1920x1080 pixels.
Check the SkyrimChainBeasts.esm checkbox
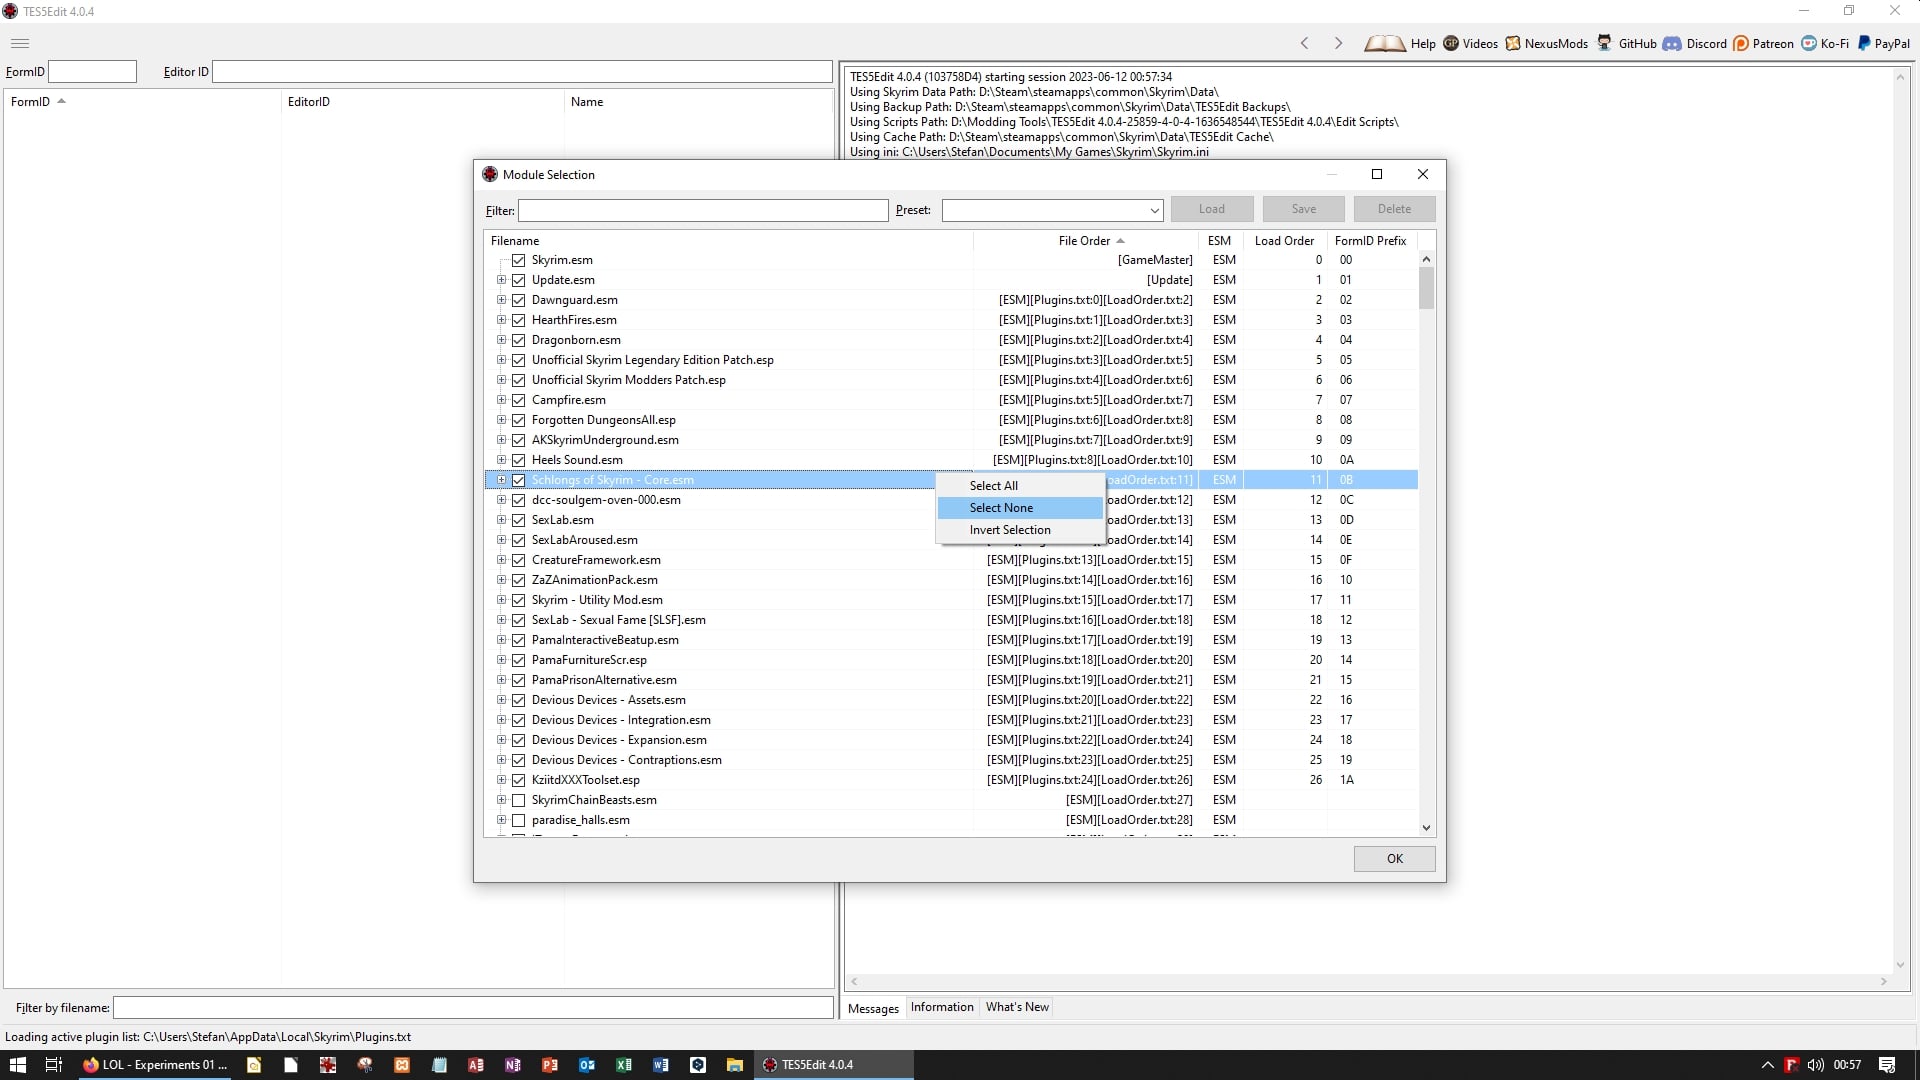point(518,800)
